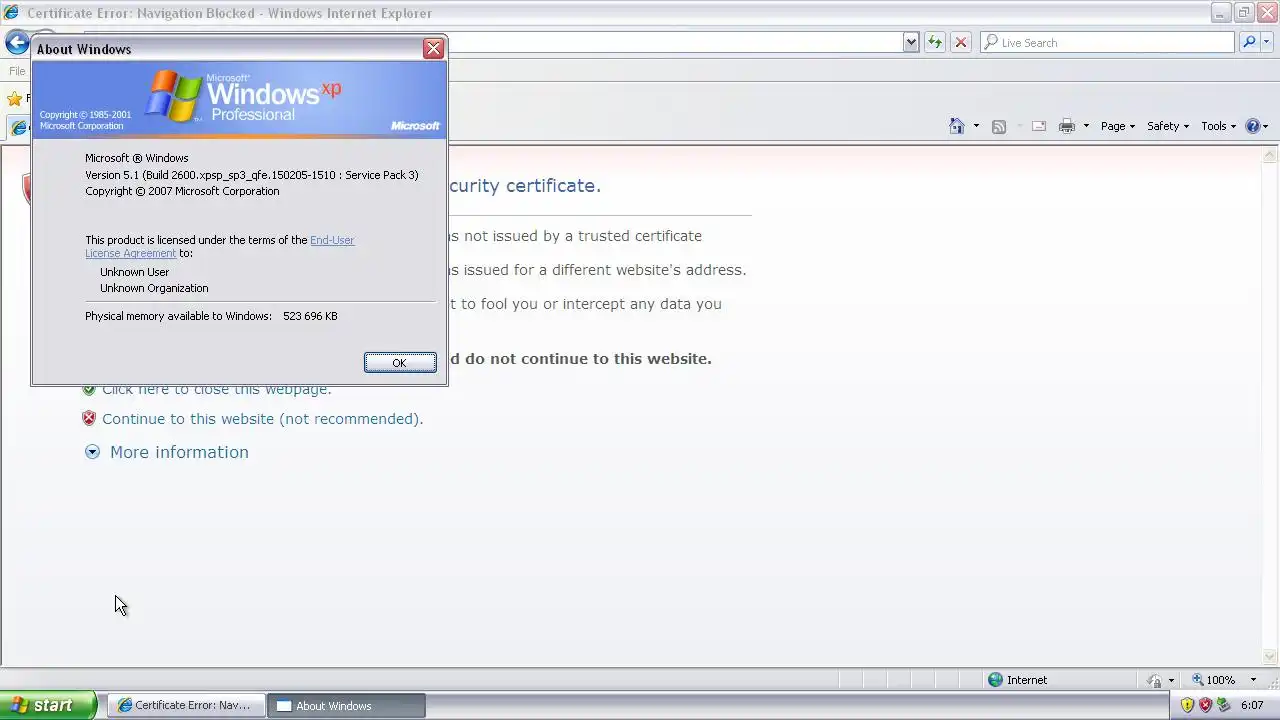Click the red shield beside Continue link

tap(89, 419)
